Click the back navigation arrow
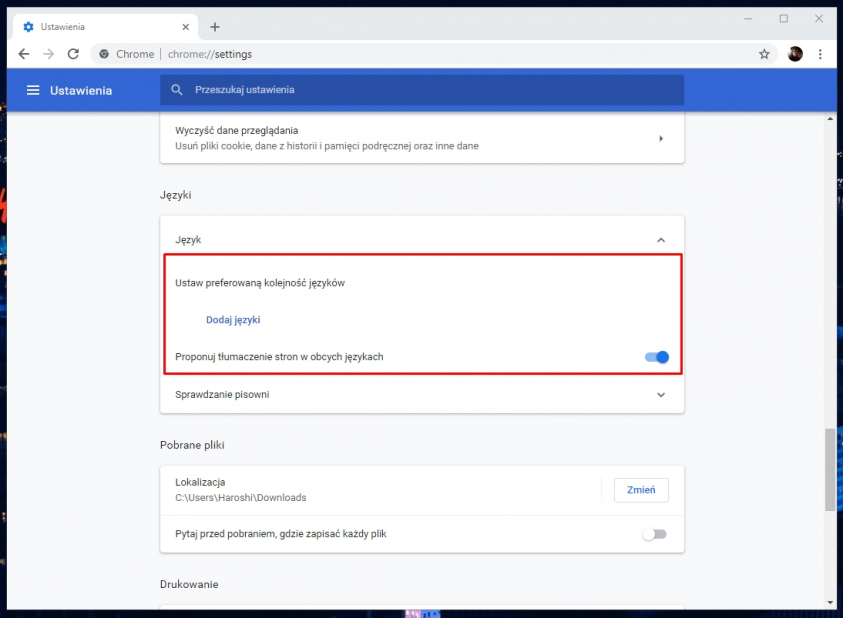Screen dimensions: 843x618 [23, 54]
